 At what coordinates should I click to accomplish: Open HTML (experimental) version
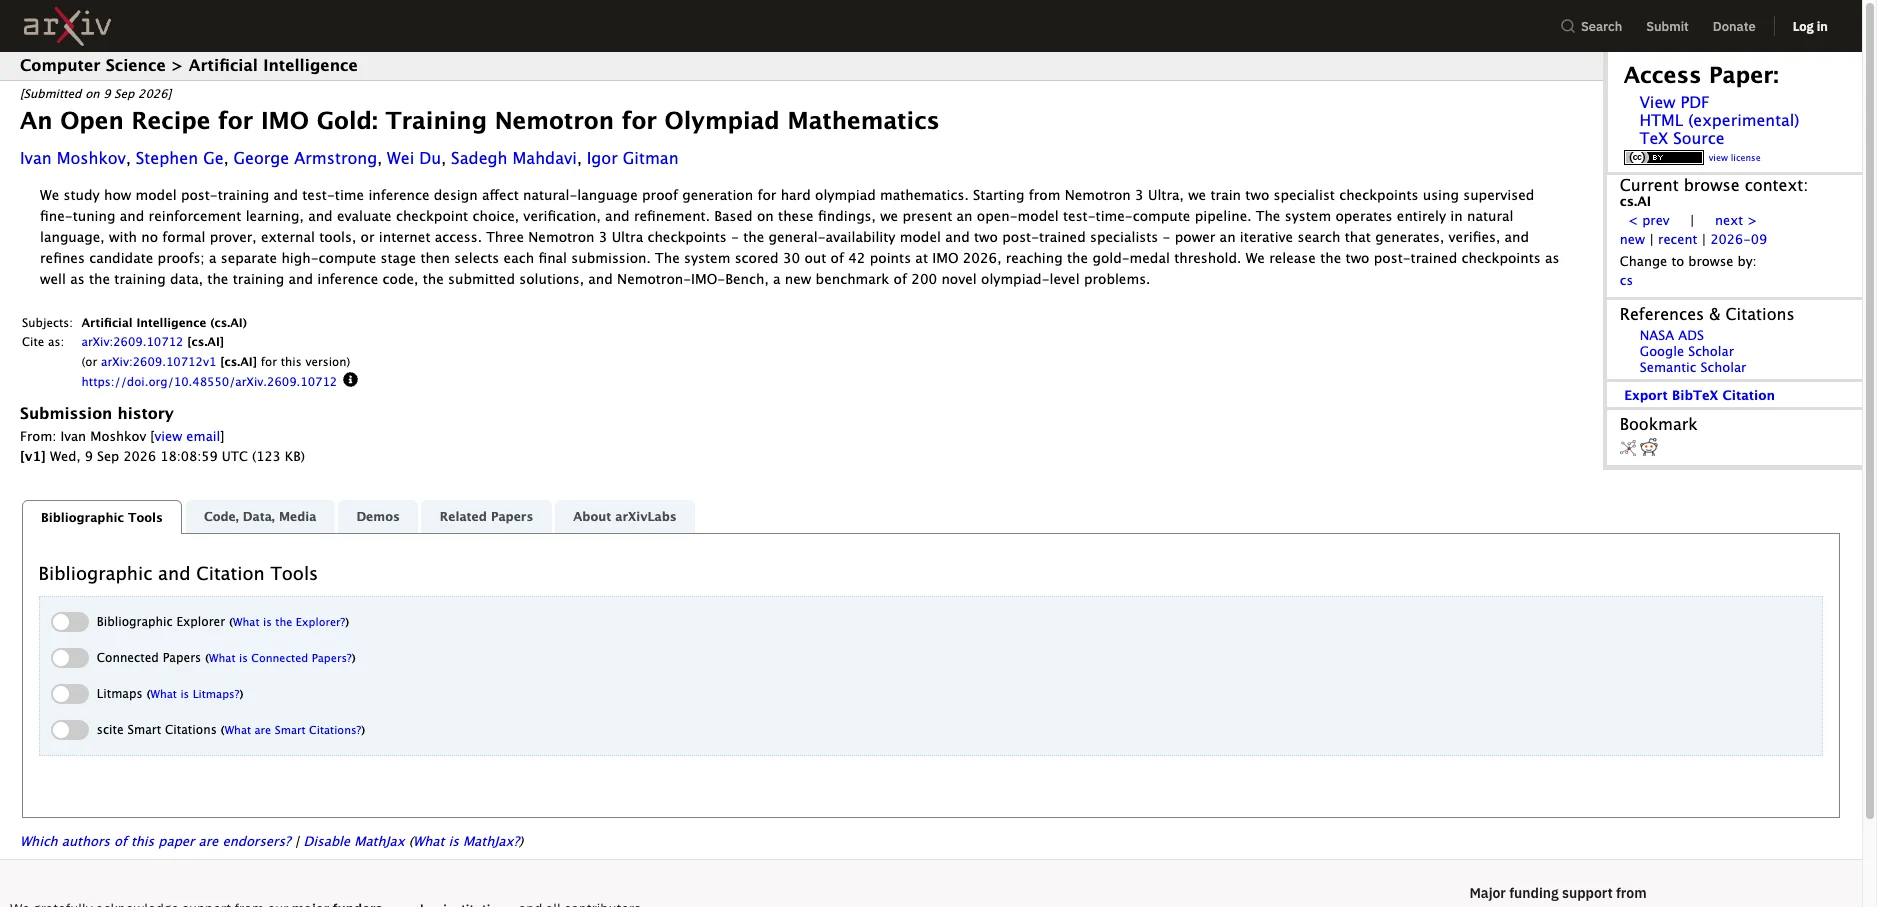tap(1719, 120)
